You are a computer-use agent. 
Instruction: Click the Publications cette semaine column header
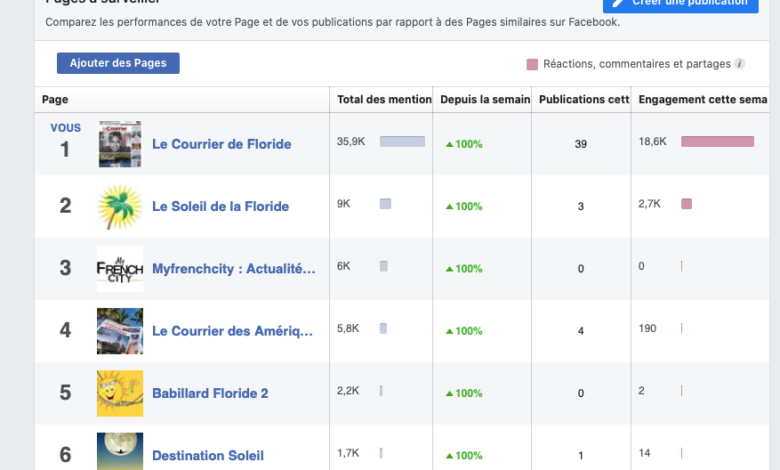click(583, 100)
